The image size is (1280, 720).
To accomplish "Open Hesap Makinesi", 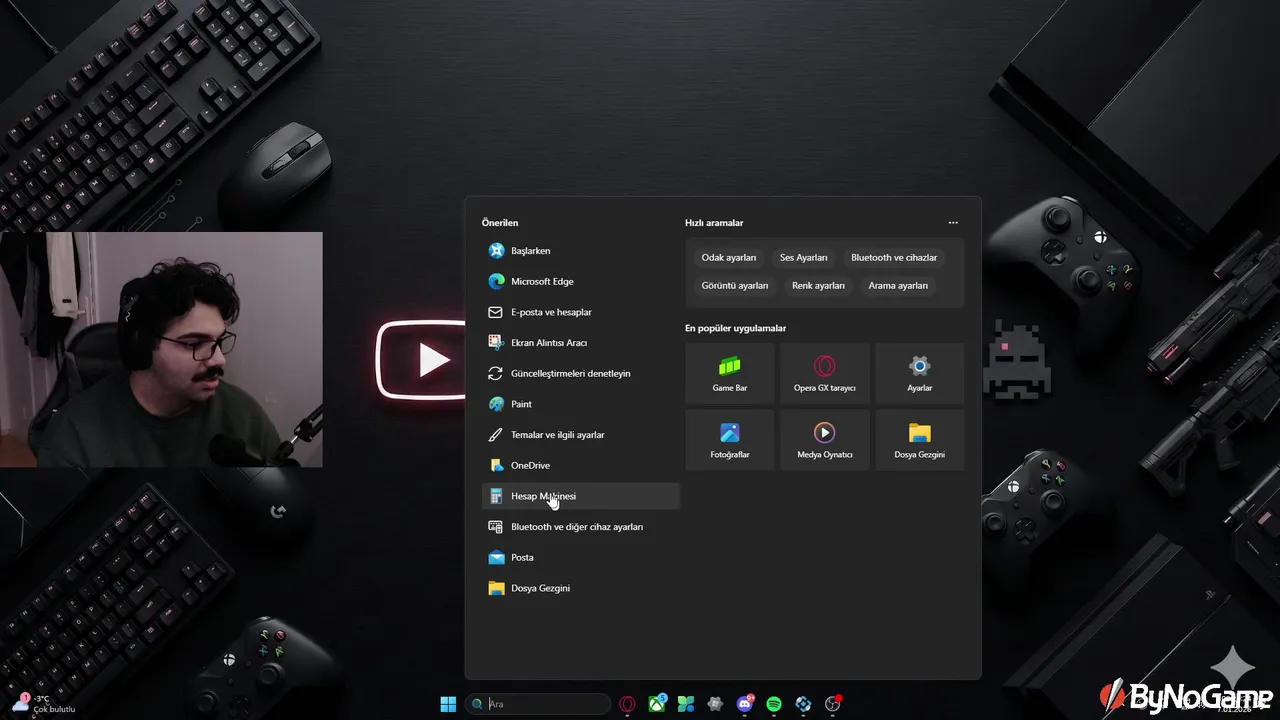I will click(x=580, y=496).
